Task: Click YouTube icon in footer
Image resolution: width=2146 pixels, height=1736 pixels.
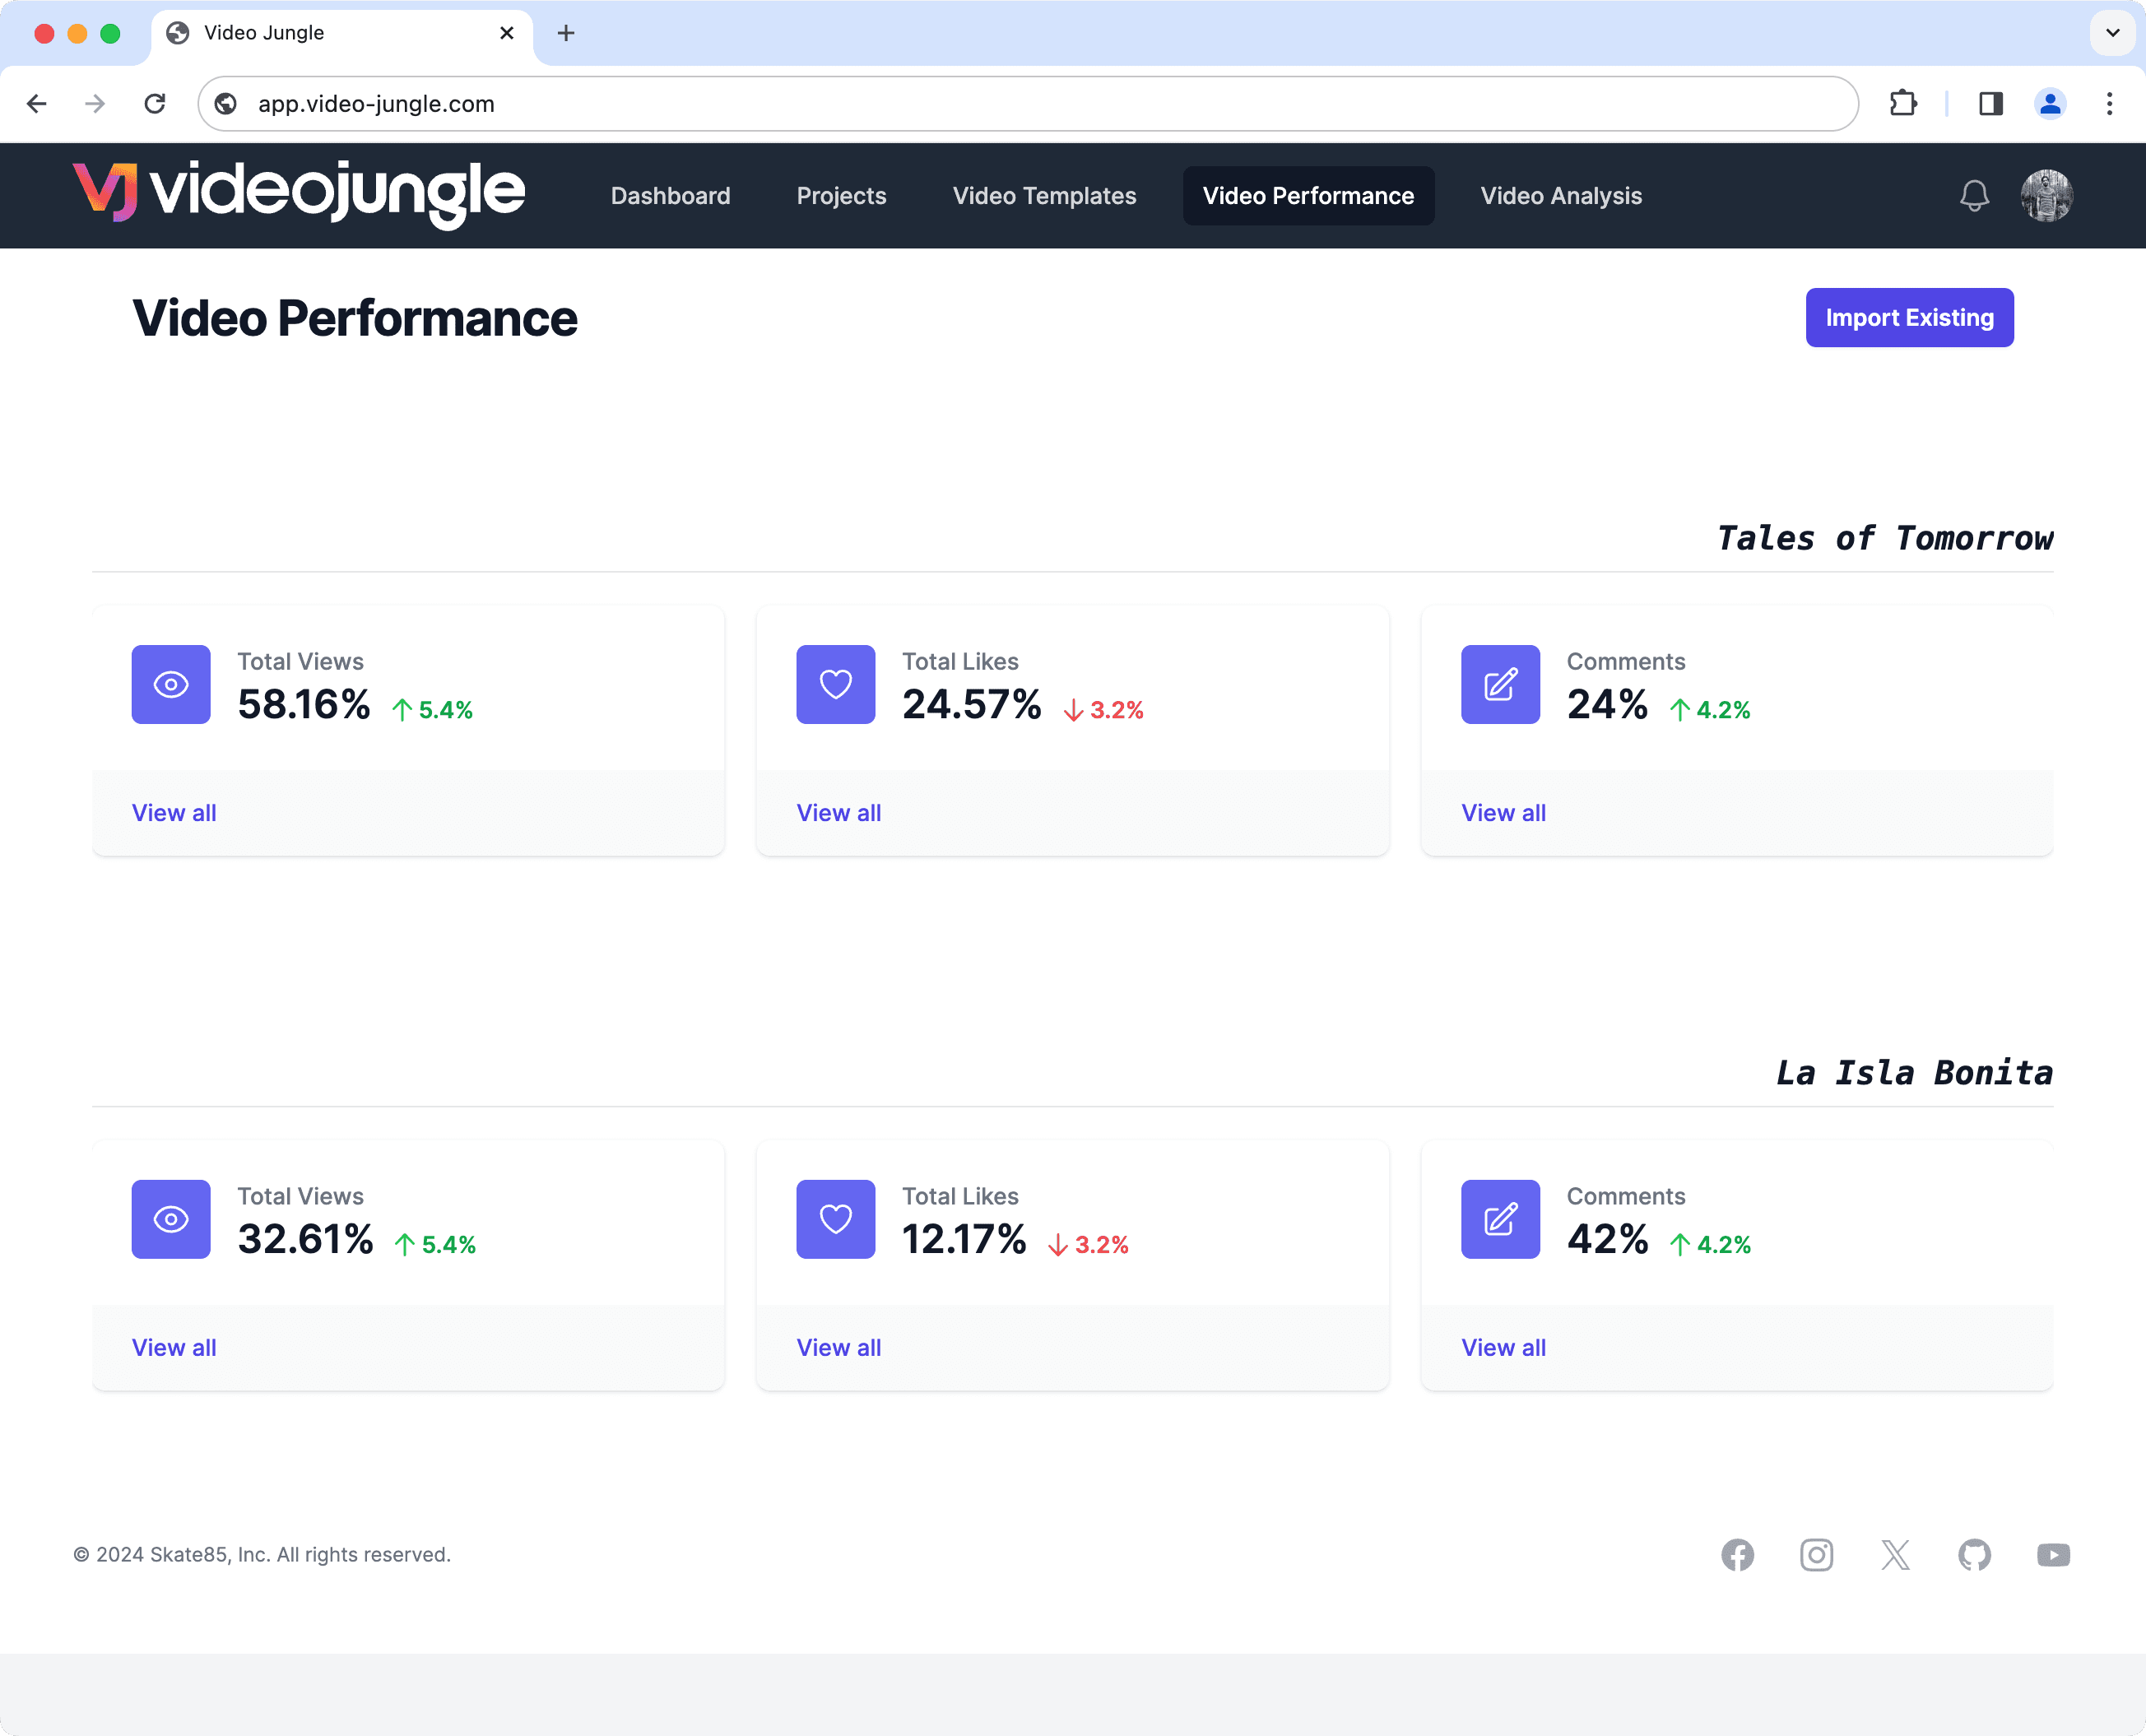Action: 2053,1555
